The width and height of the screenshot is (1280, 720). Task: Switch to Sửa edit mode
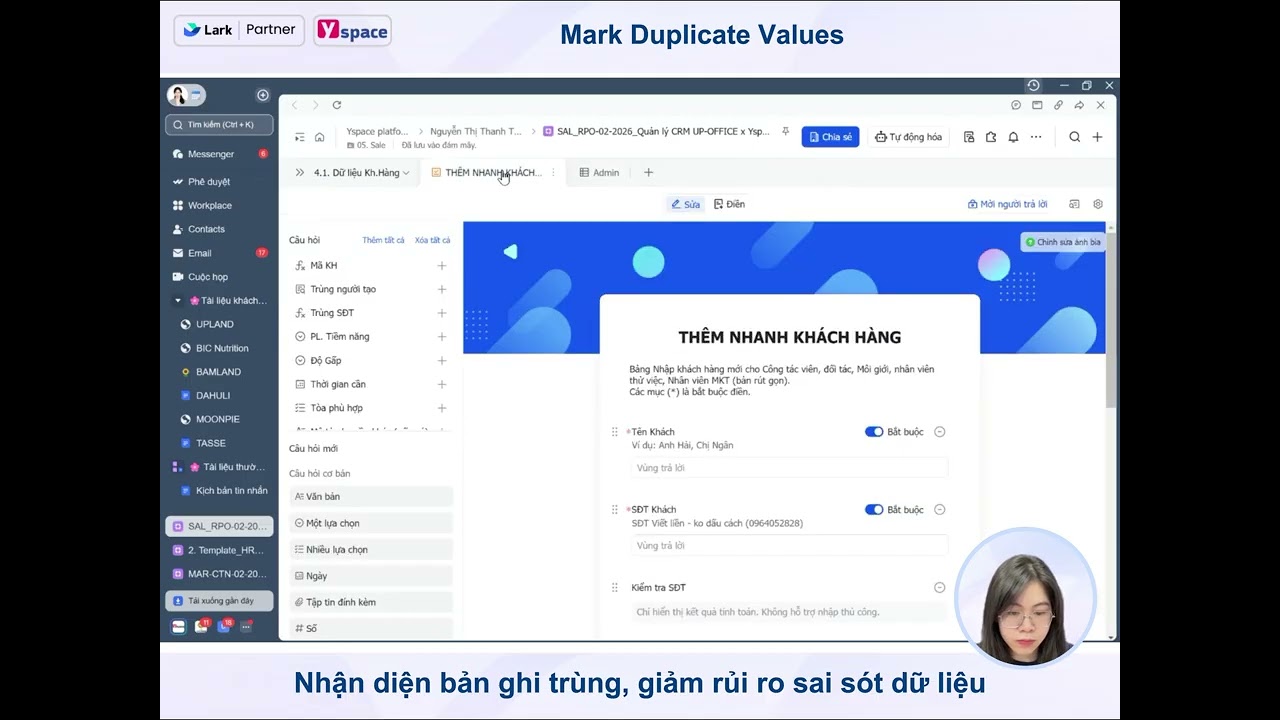[x=686, y=204]
